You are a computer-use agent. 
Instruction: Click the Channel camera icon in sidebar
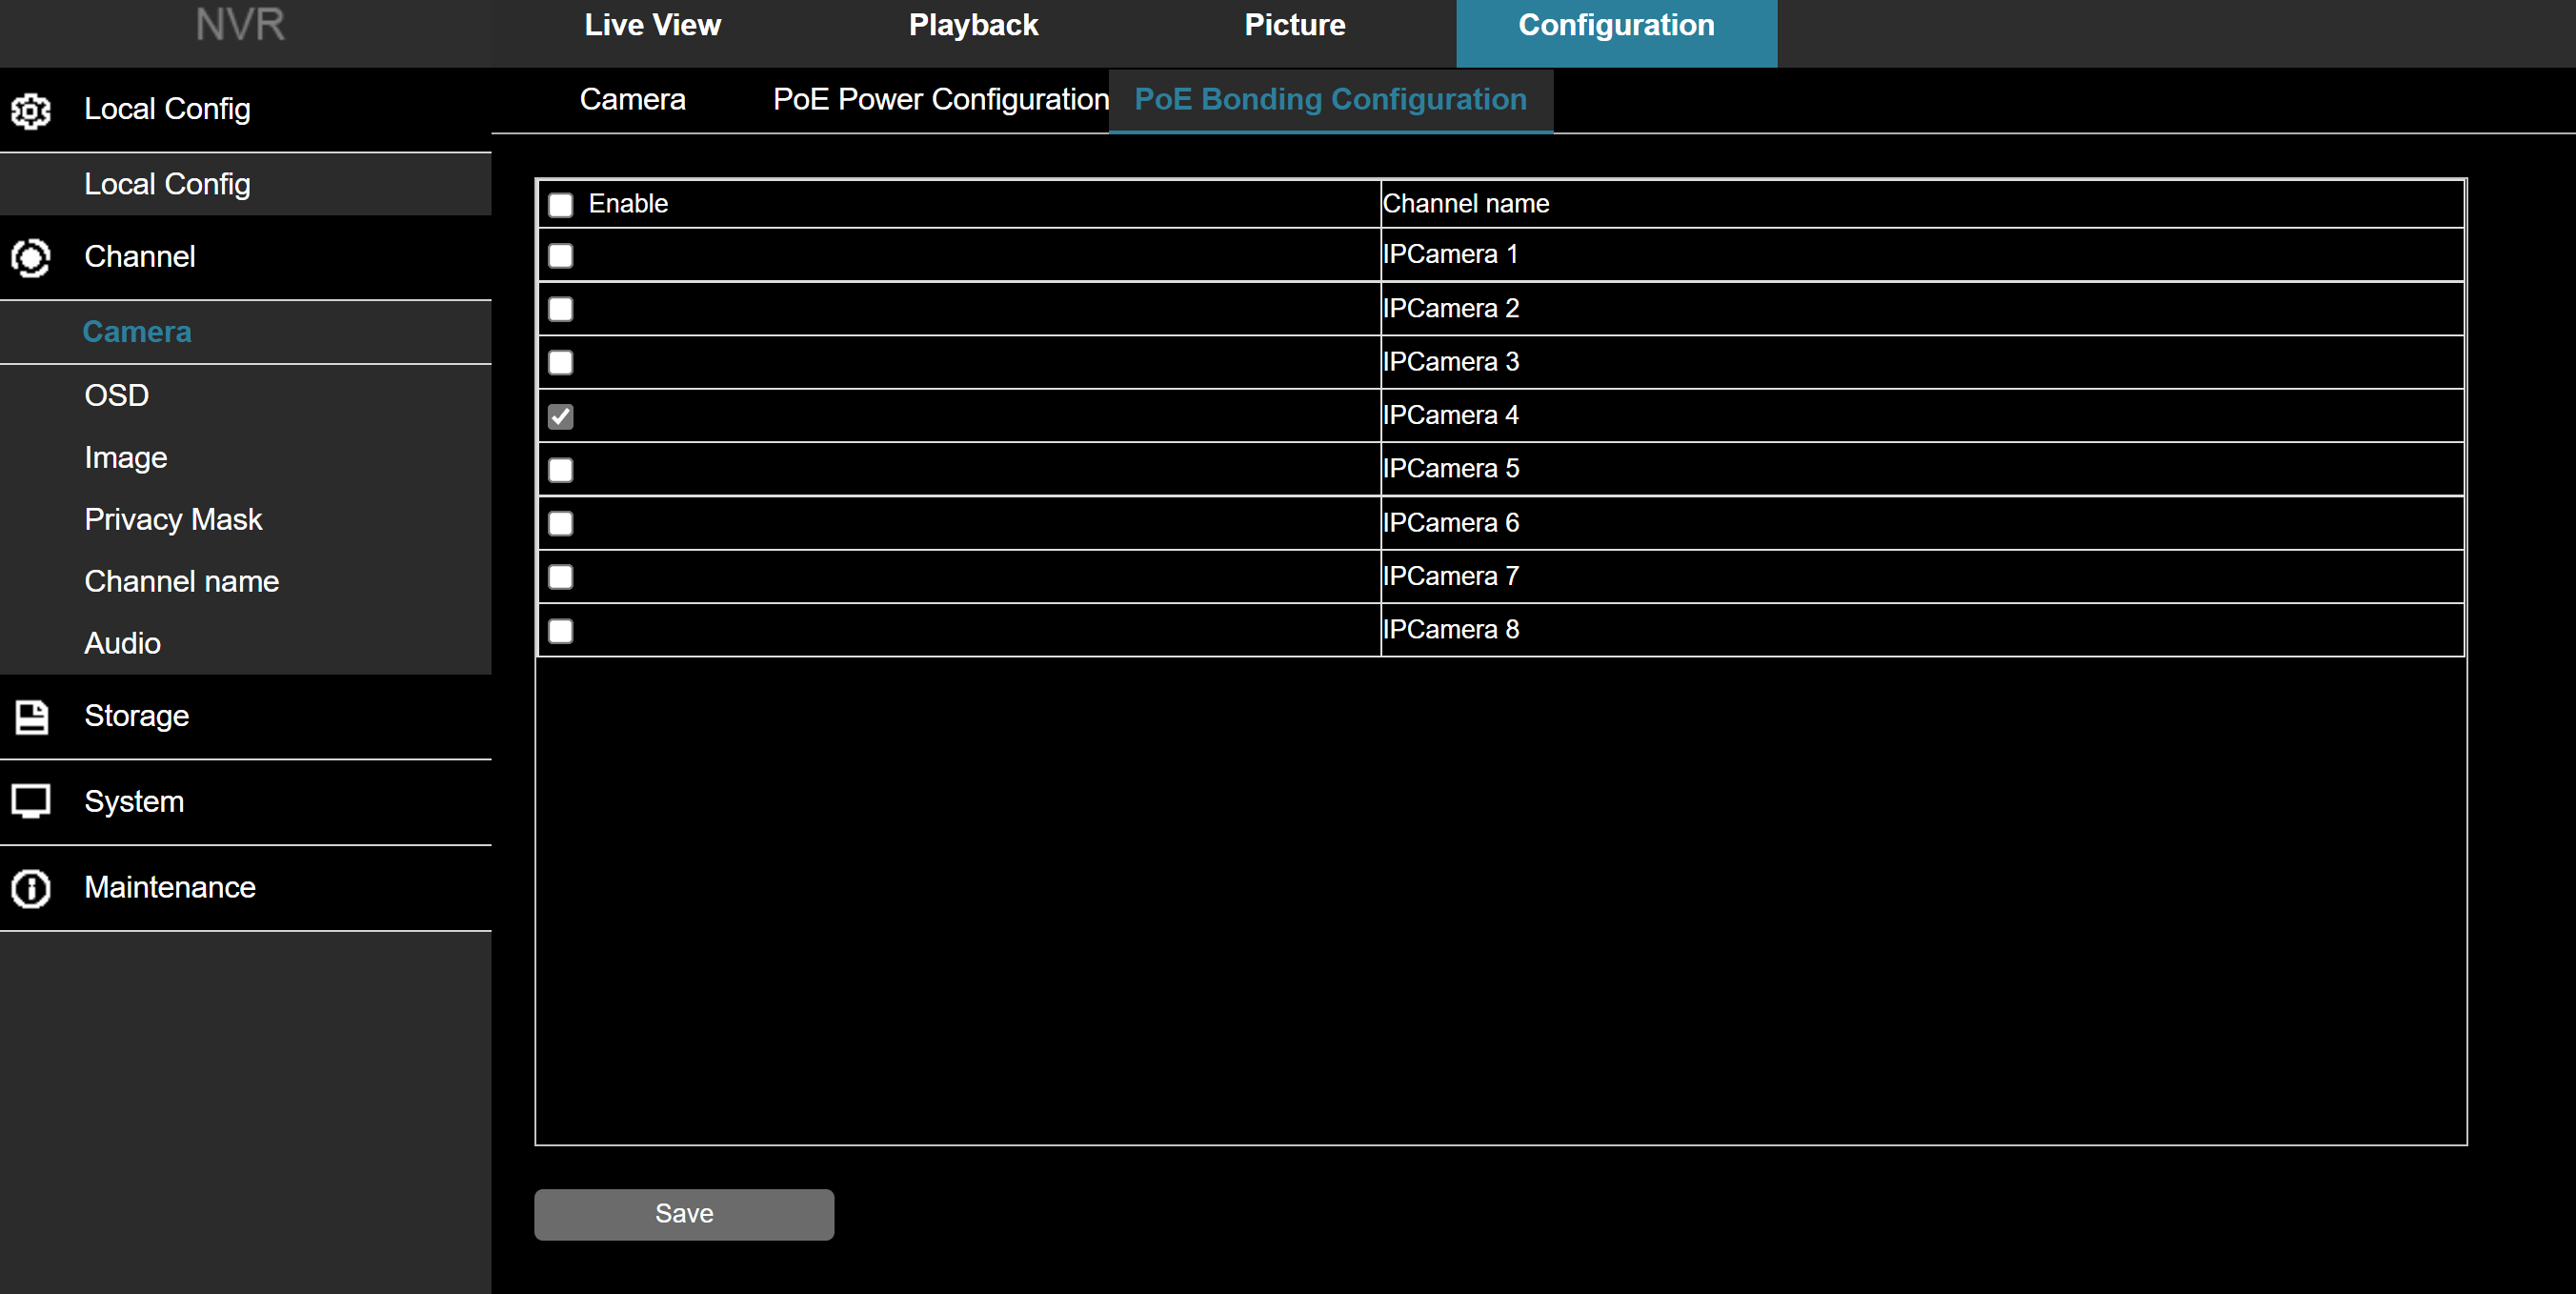point(31,258)
